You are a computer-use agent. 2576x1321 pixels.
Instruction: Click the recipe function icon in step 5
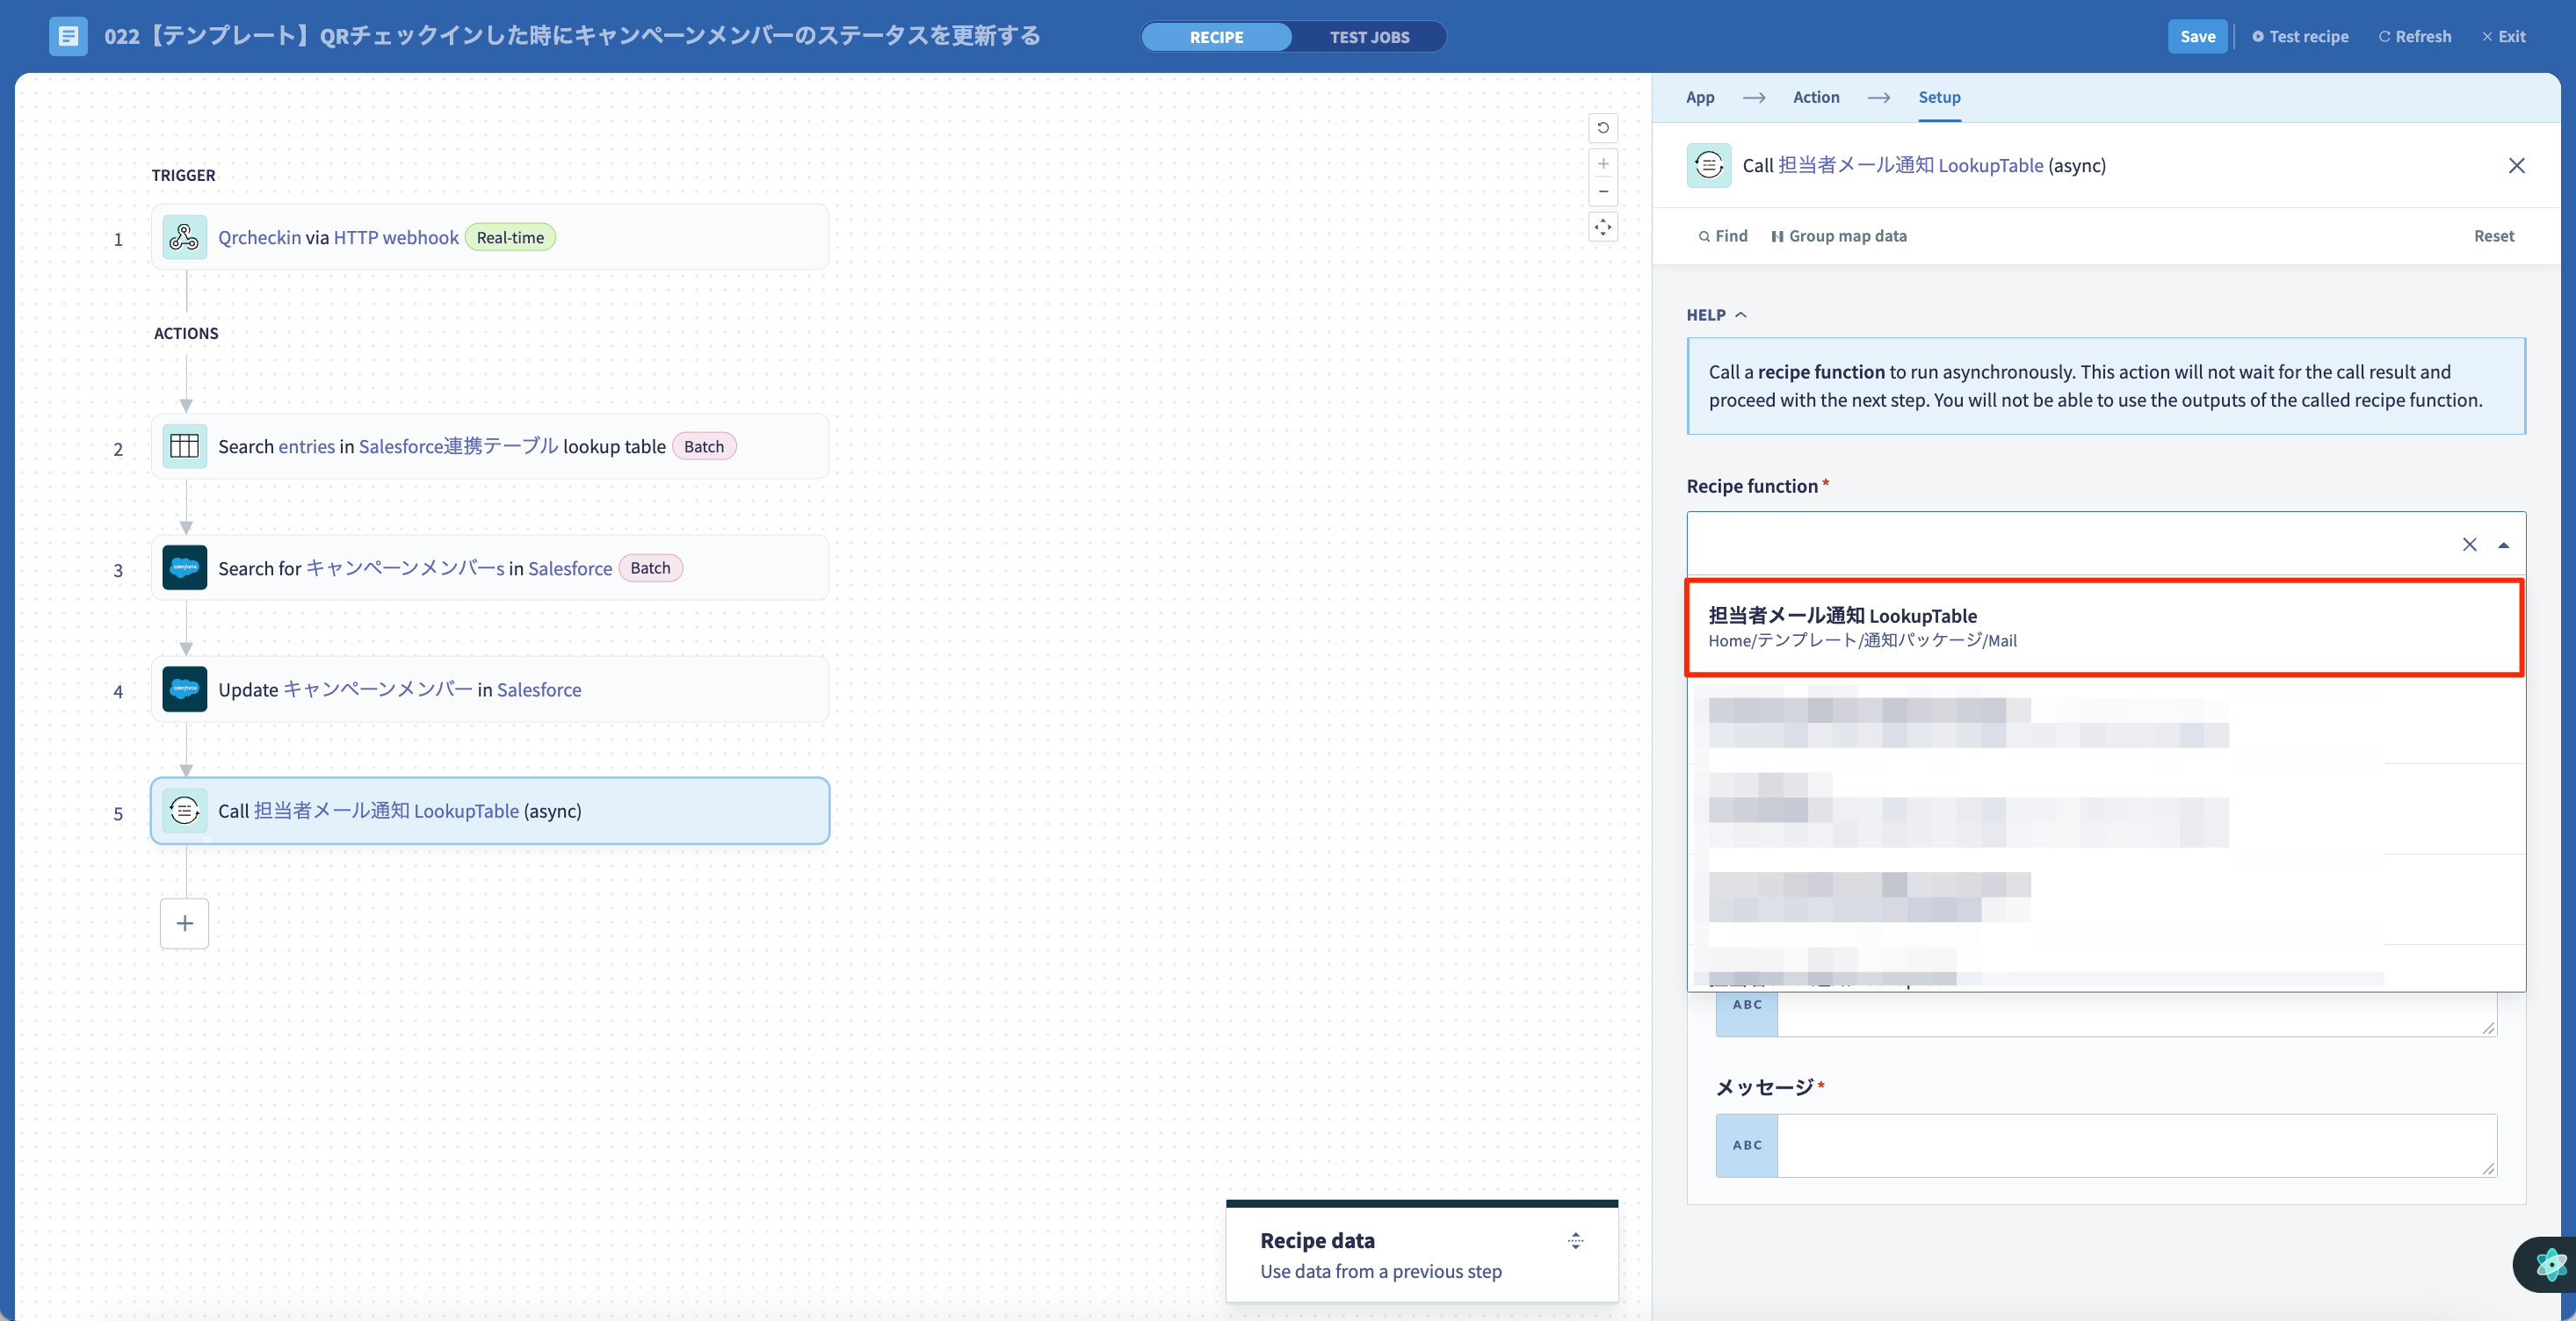[x=184, y=811]
